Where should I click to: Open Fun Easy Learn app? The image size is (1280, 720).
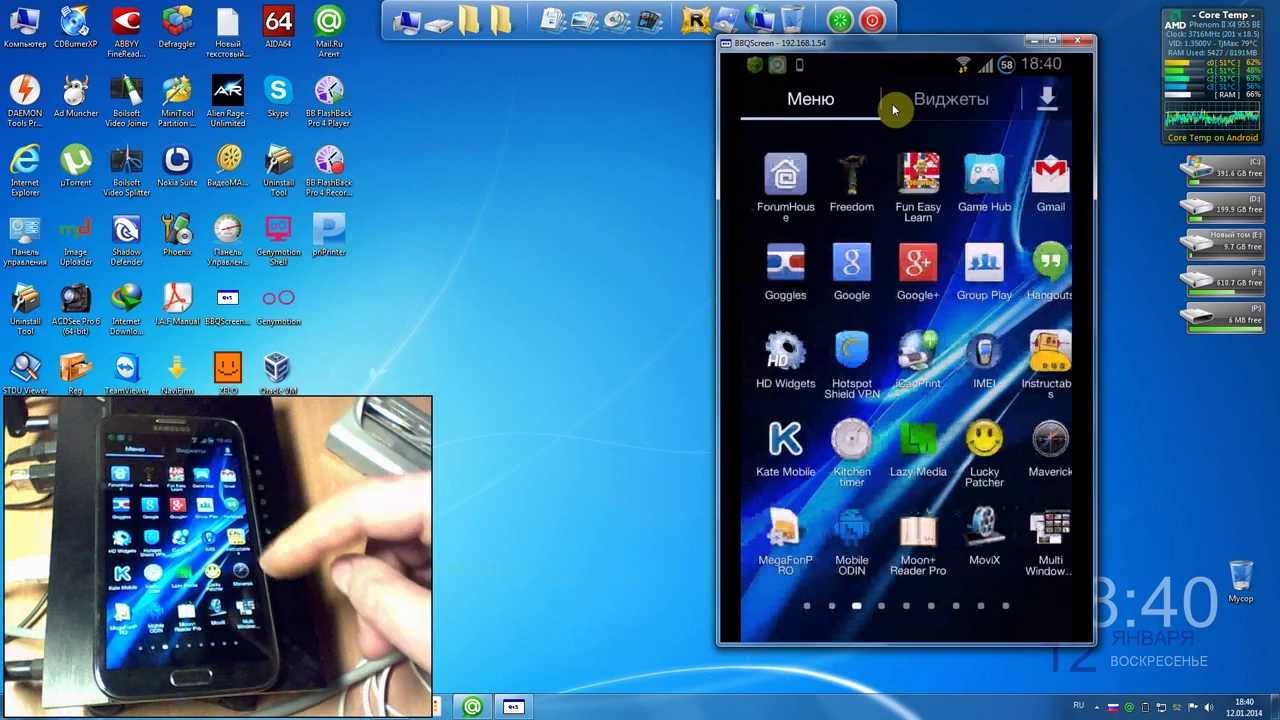[x=918, y=186]
